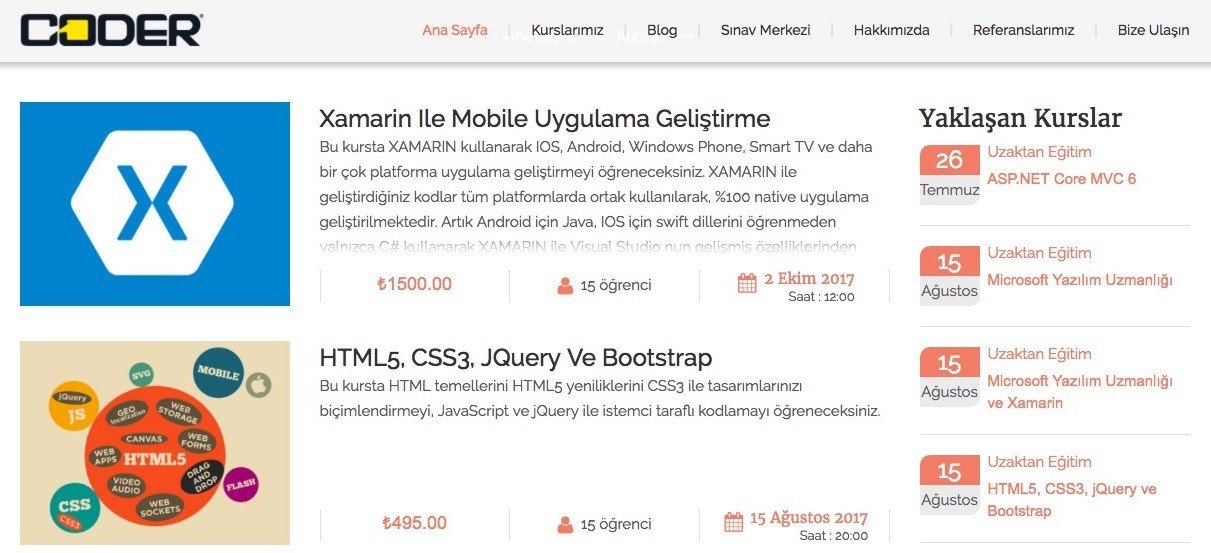This screenshot has height=553, width=1211.
Task: Open the ASP.NET Core MVC 6 course link
Action: (x=1061, y=179)
